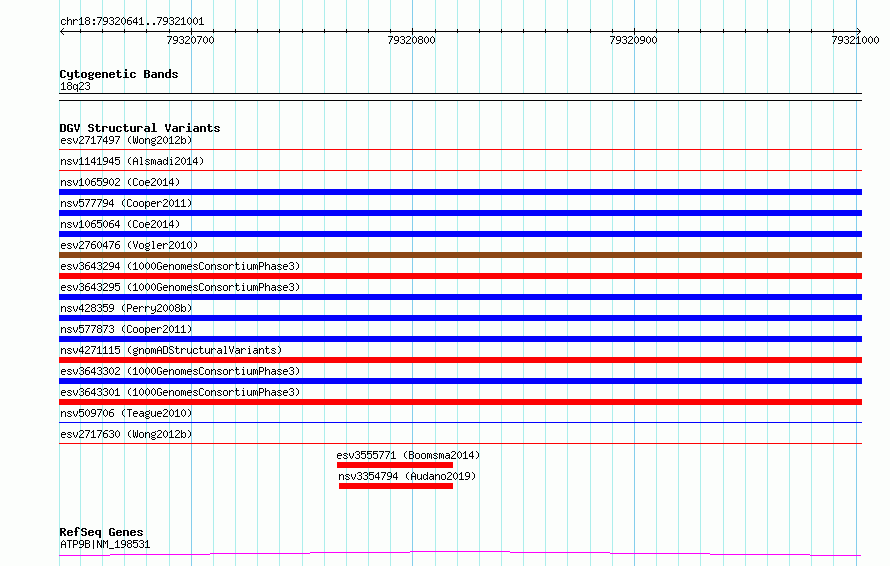Click the blue bar of esv3643302
This screenshot has height=566, width=890.
(460, 381)
